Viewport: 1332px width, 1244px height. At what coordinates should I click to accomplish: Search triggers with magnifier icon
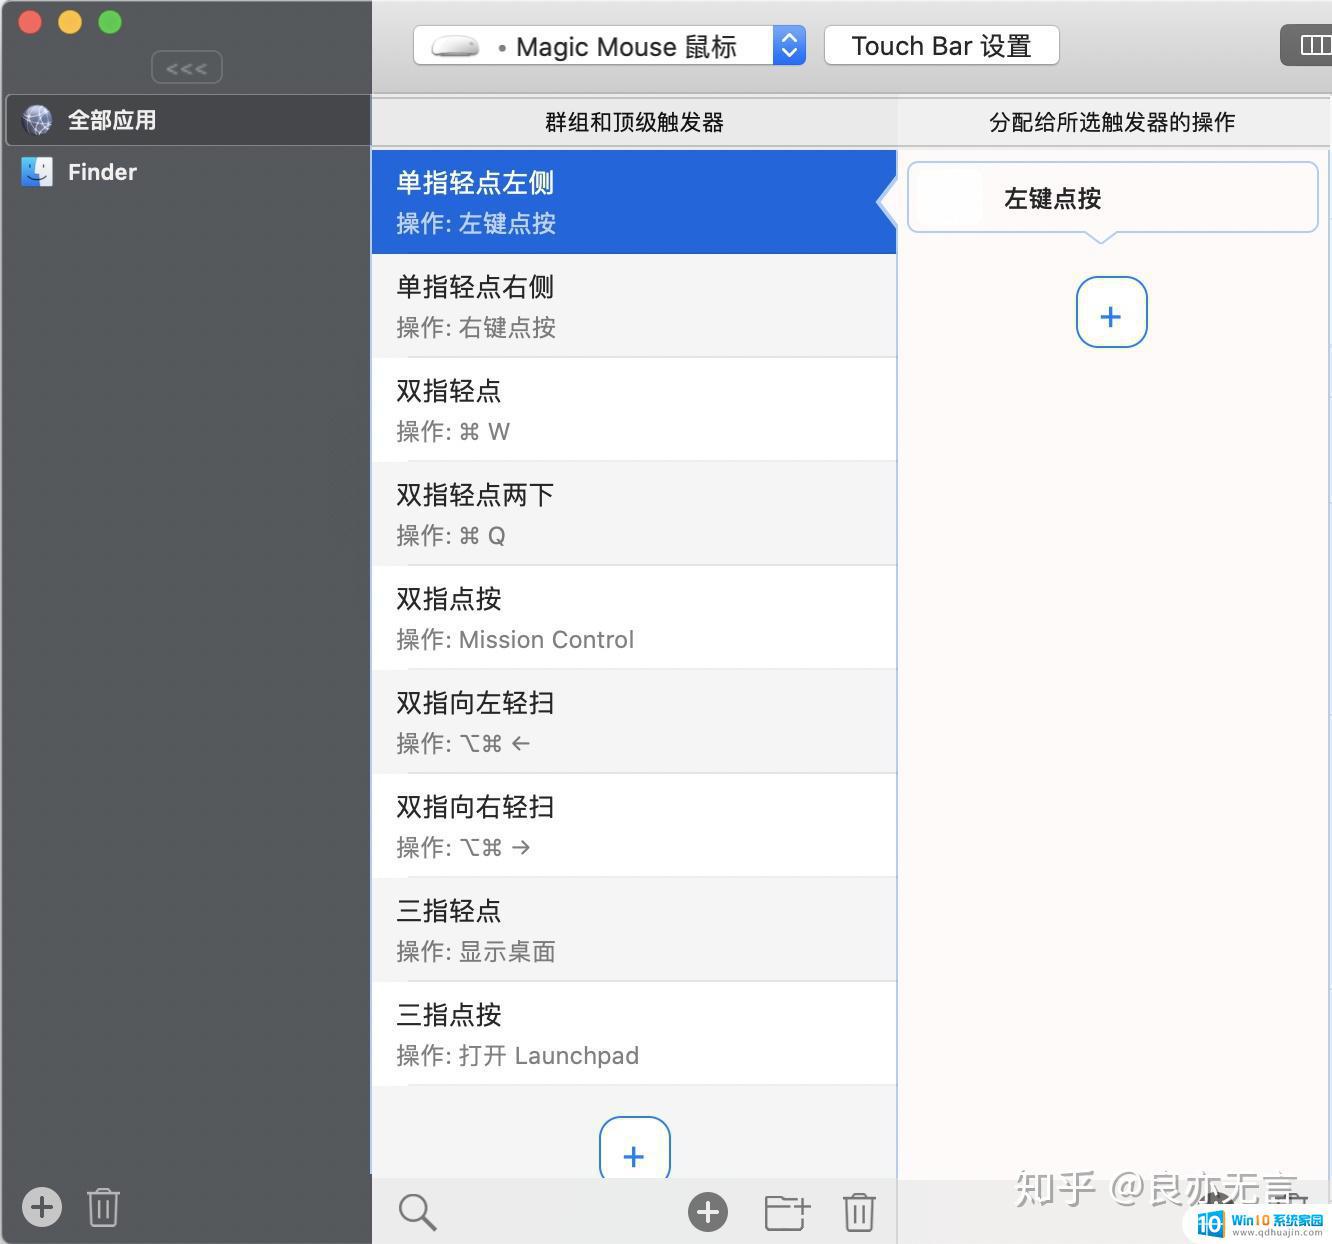tap(417, 1211)
